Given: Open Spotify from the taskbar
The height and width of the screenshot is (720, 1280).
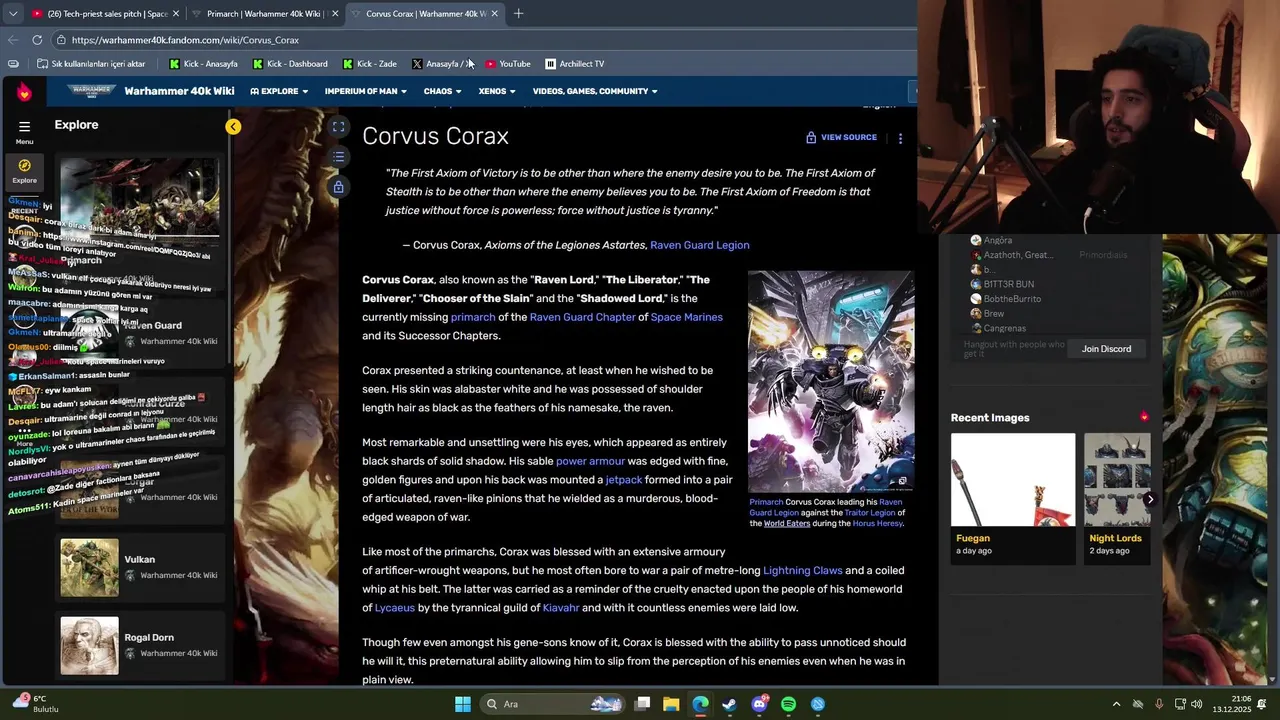Looking at the screenshot, I should point(788,704).
